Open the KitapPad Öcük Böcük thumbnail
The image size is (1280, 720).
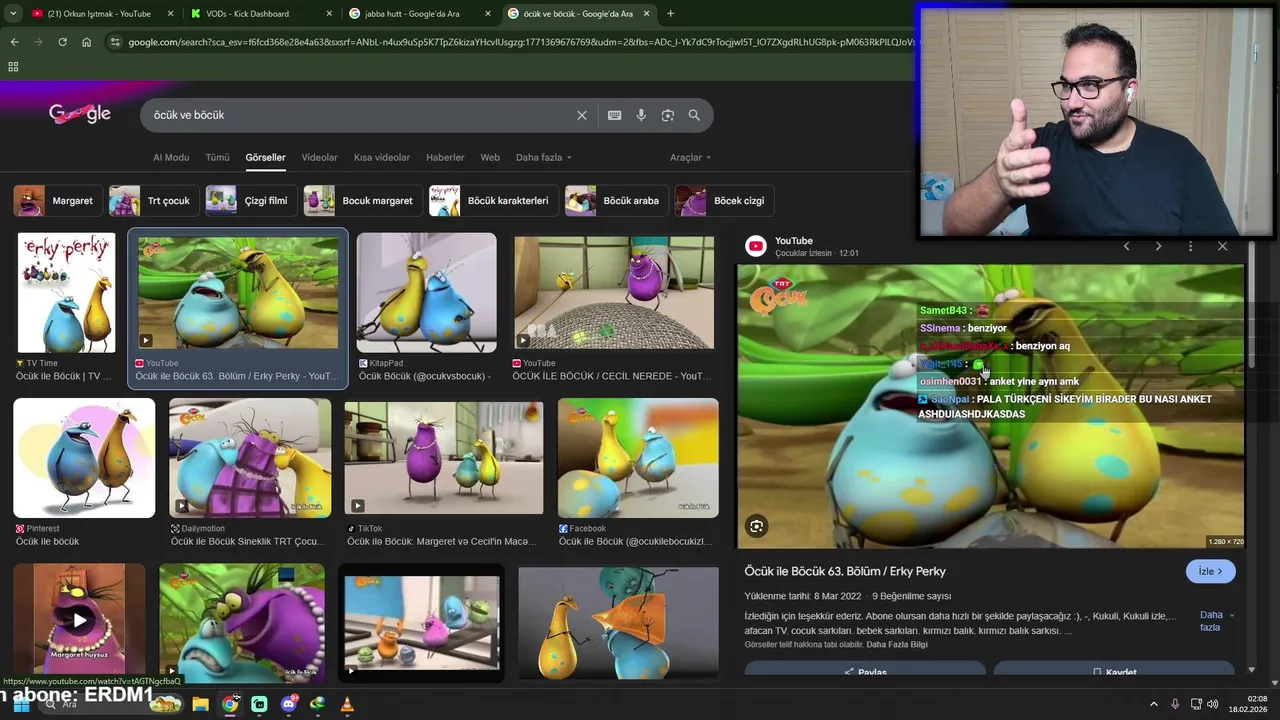coord(426,293)
